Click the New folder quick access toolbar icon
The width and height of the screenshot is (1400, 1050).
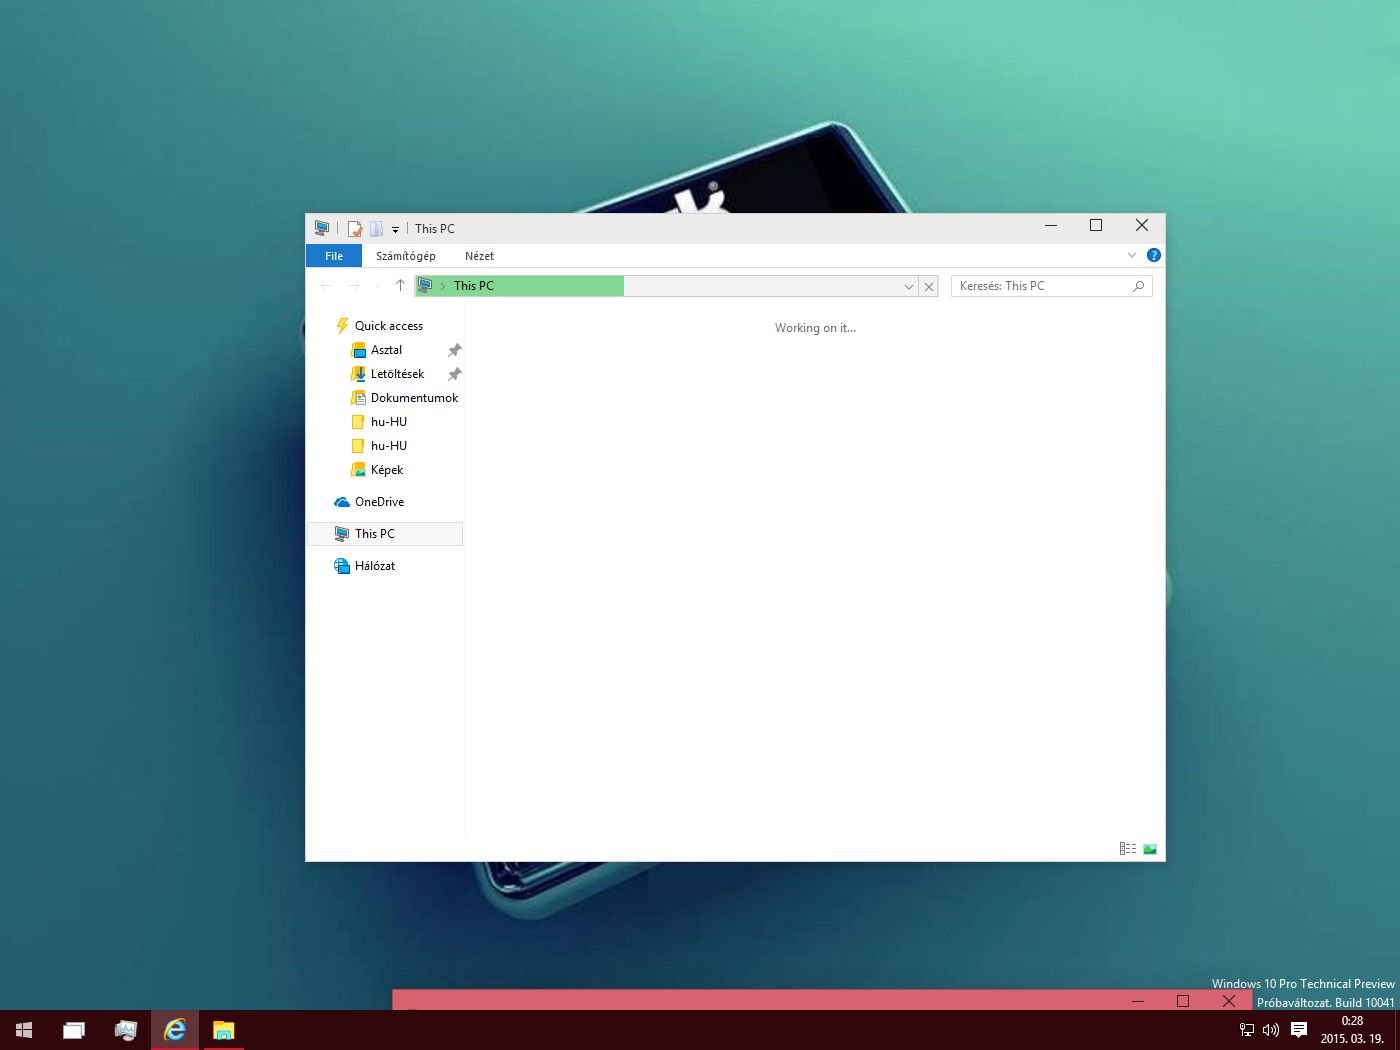376,229
